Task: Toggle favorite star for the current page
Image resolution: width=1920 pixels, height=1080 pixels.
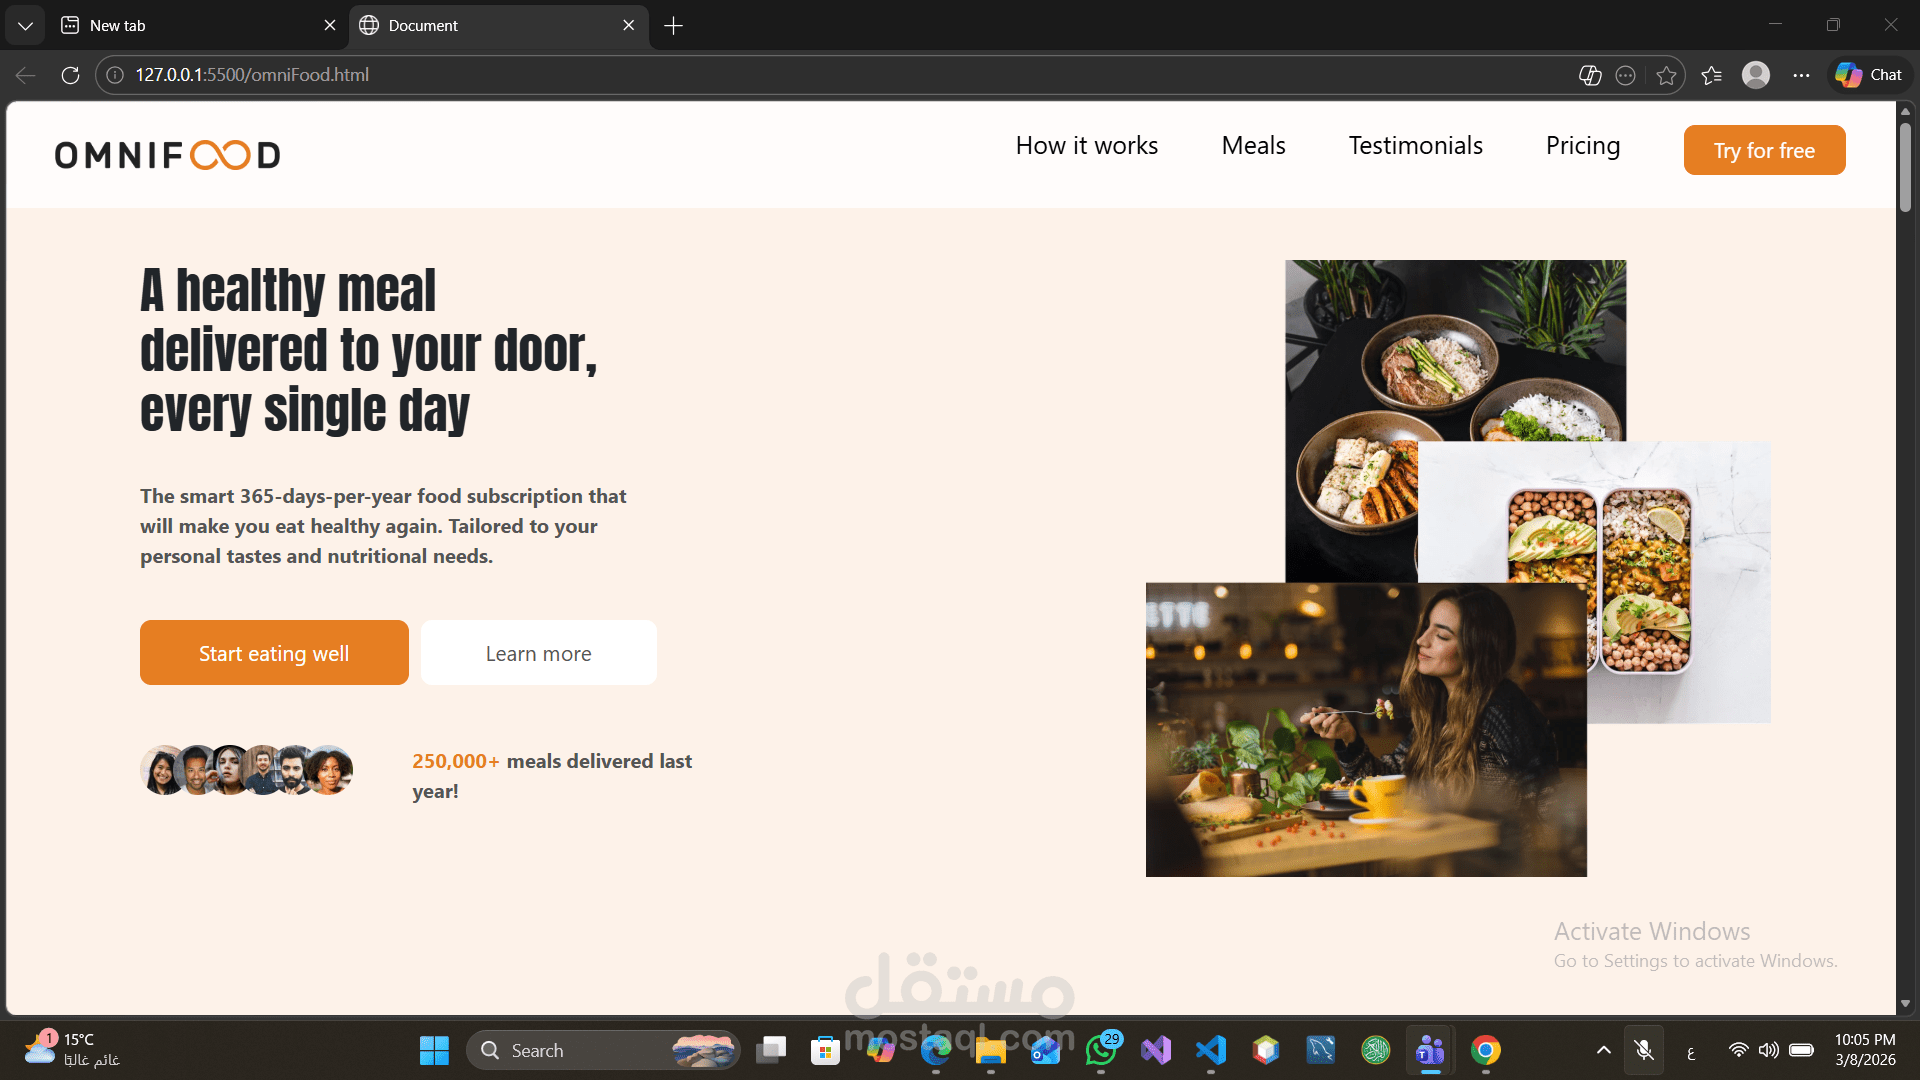Action: (1666, 74)
